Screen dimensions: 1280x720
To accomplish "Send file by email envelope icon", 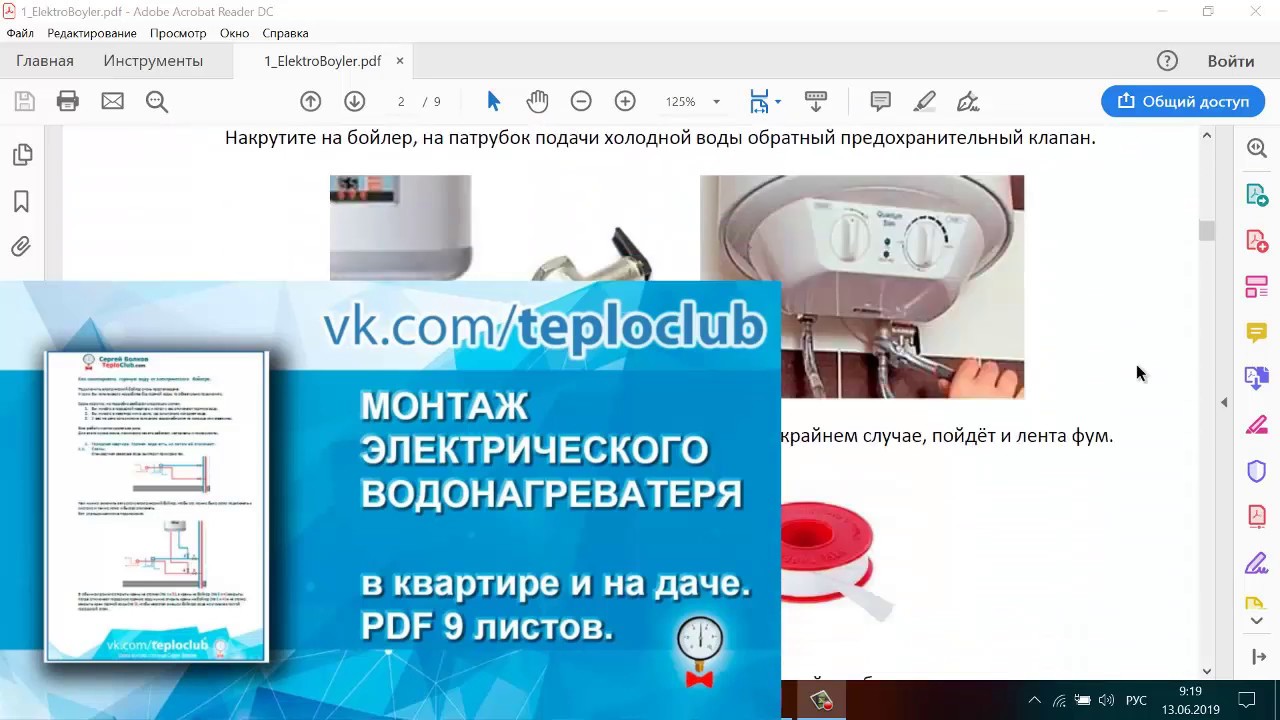I will [x=112, y=101].
